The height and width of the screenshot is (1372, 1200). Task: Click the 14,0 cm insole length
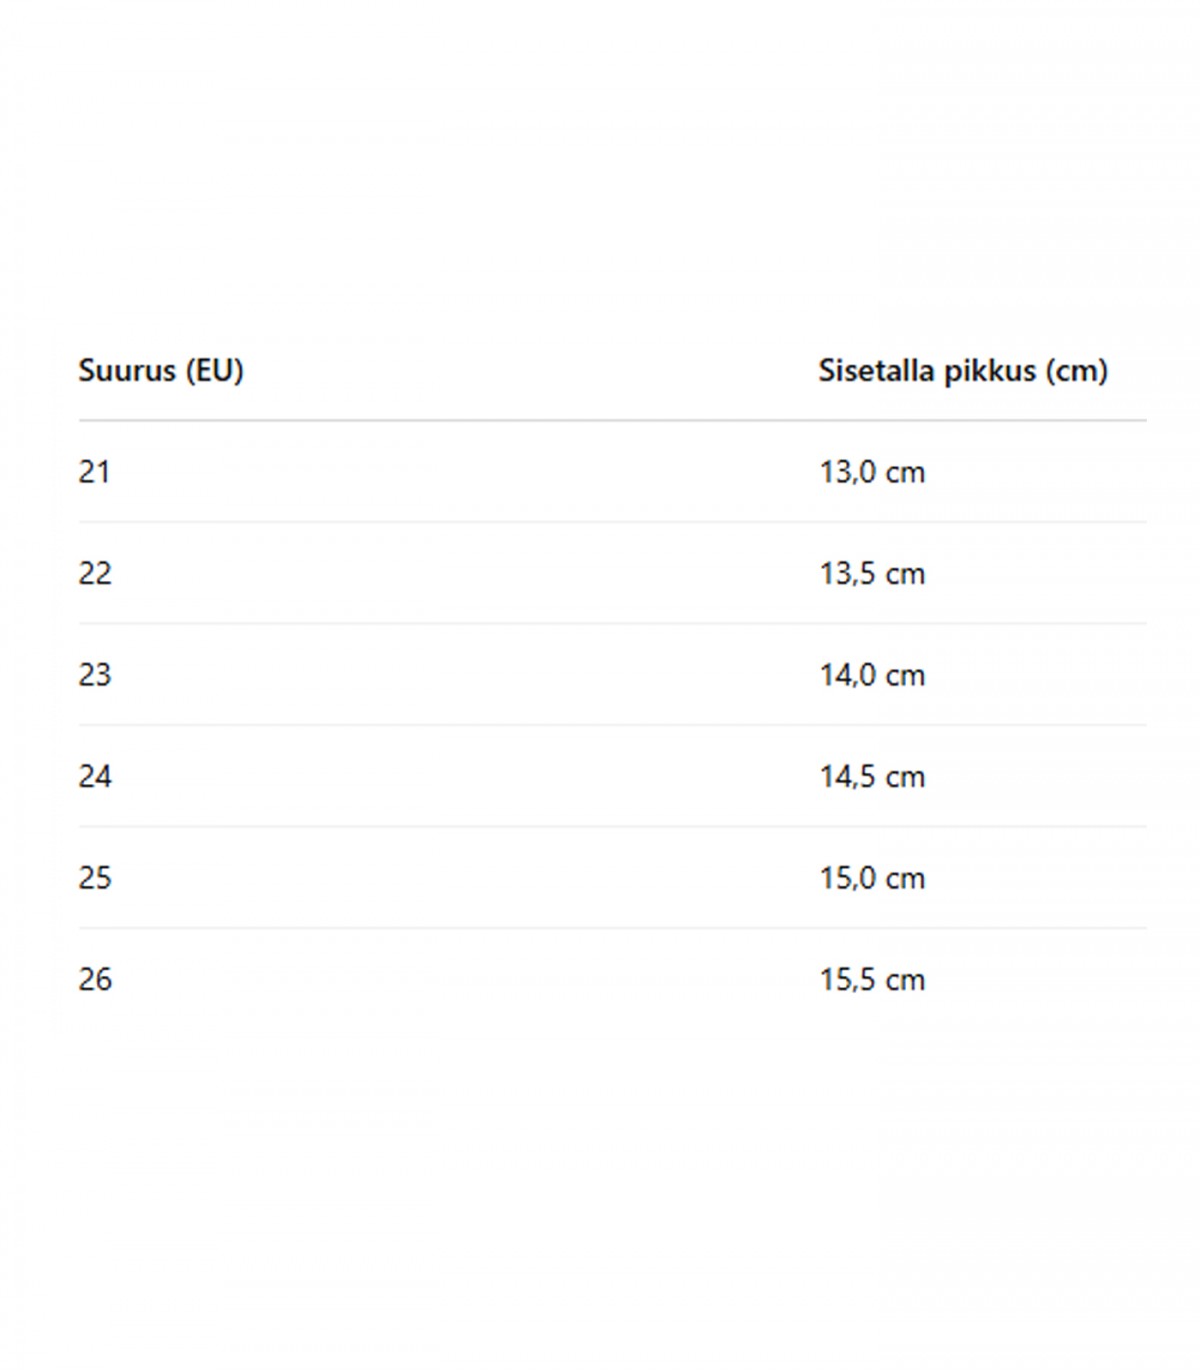[x=872, y=675]
